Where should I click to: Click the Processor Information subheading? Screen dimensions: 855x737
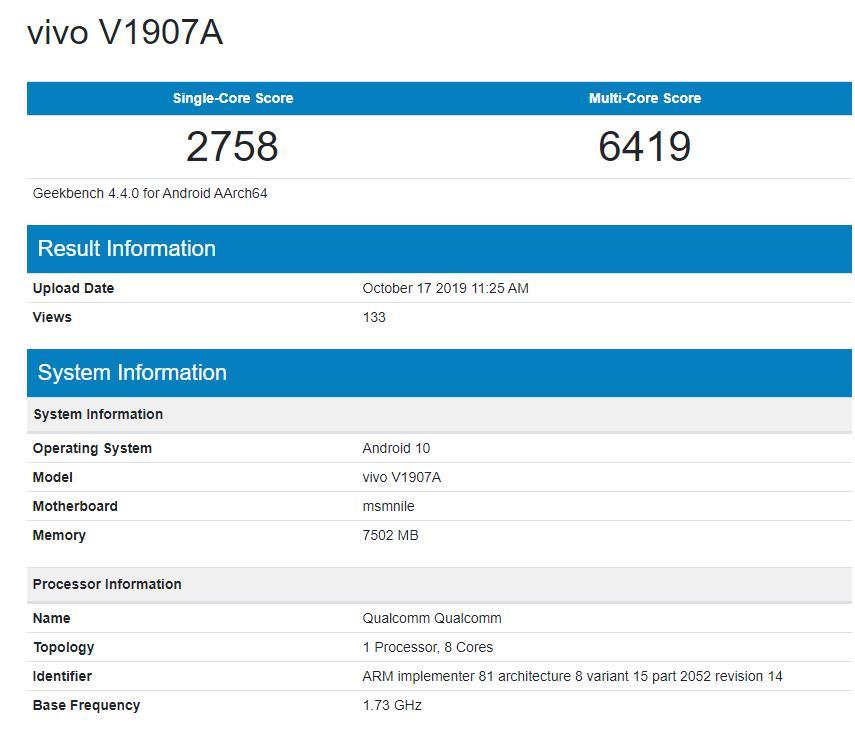click(107, 584)
